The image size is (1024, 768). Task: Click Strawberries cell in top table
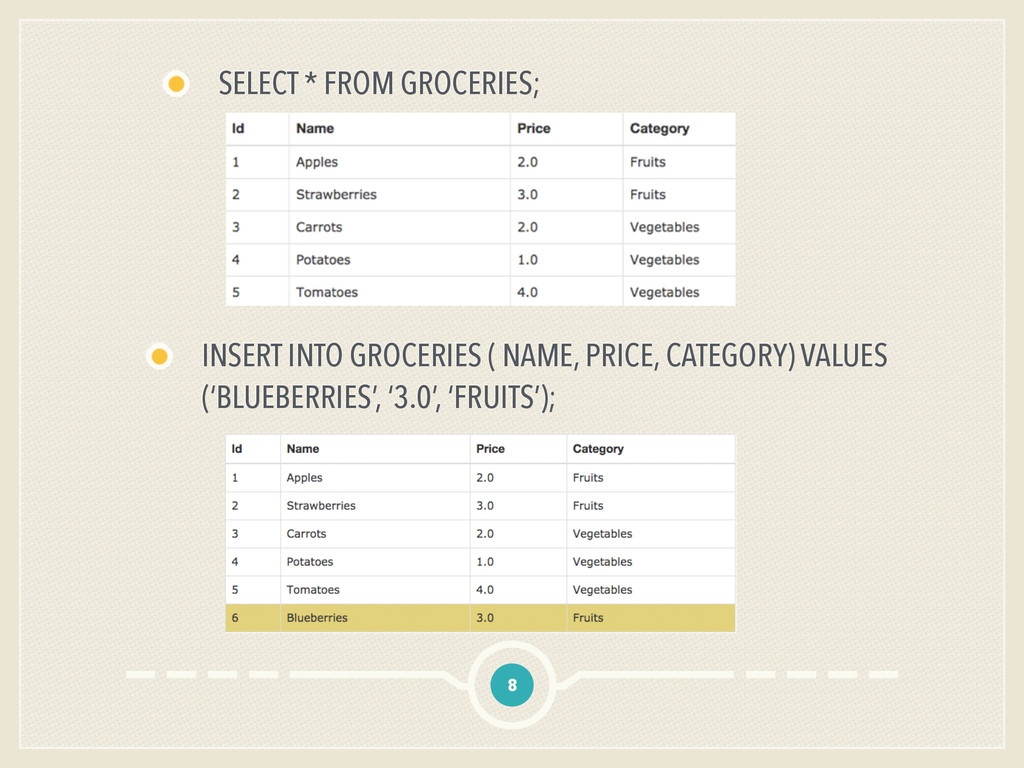click(x=336, y=195)
